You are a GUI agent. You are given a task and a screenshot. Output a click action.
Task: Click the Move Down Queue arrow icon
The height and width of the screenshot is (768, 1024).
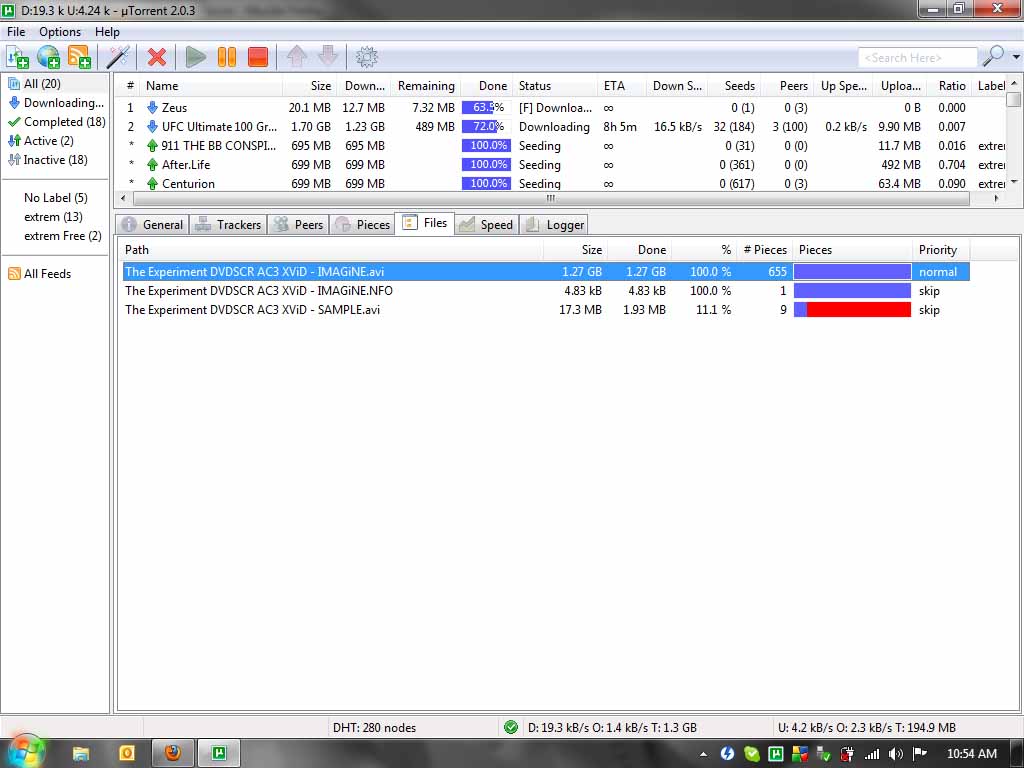pyautogui.click(x=328, y=57)
